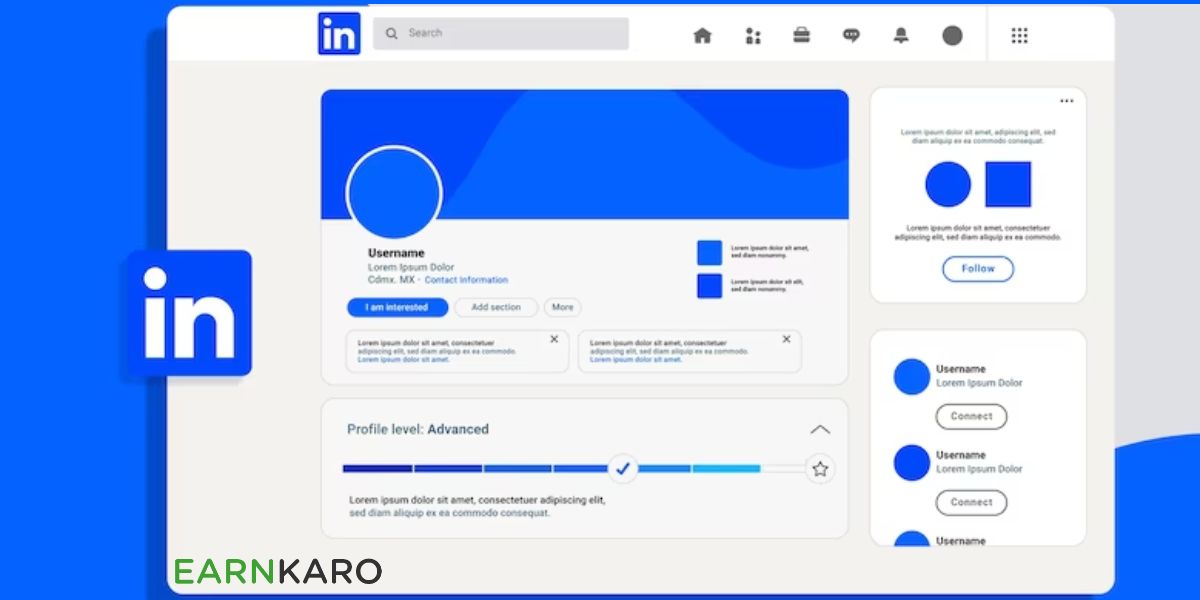Check the Notifications bell icon
The width and height of the screenshot is (1200, 600).
click(x=900, y=34)
